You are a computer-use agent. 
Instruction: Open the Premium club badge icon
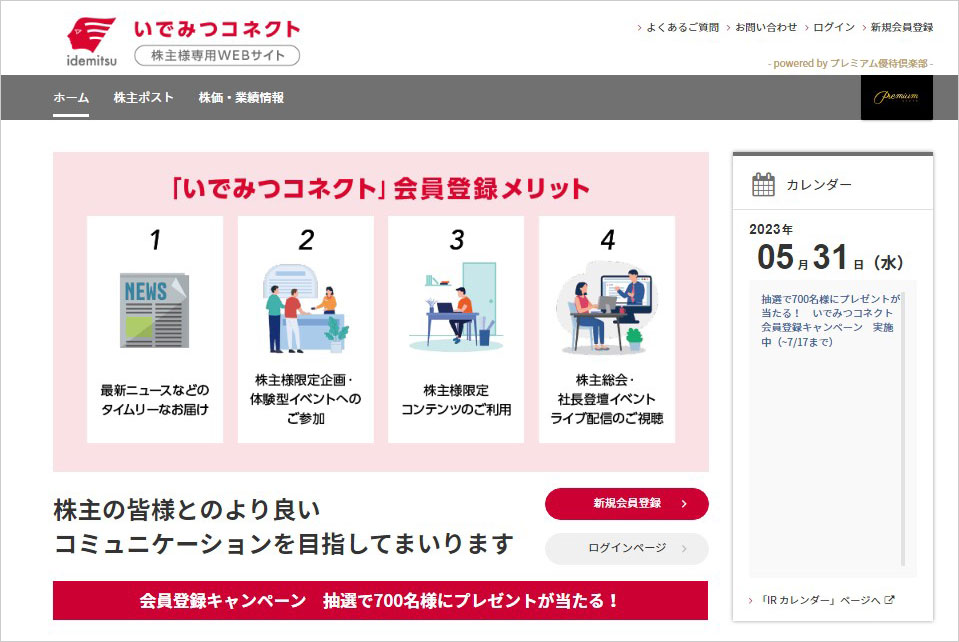897,97
